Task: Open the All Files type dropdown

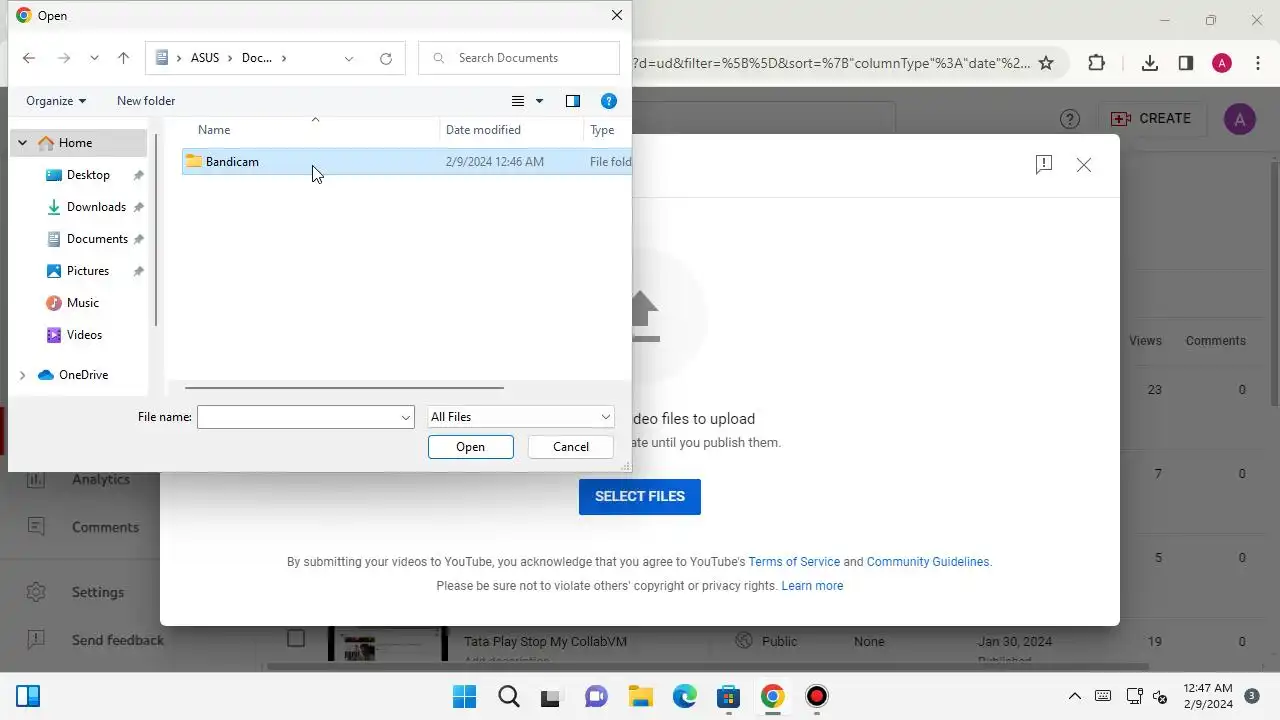Action: [520, 417]
